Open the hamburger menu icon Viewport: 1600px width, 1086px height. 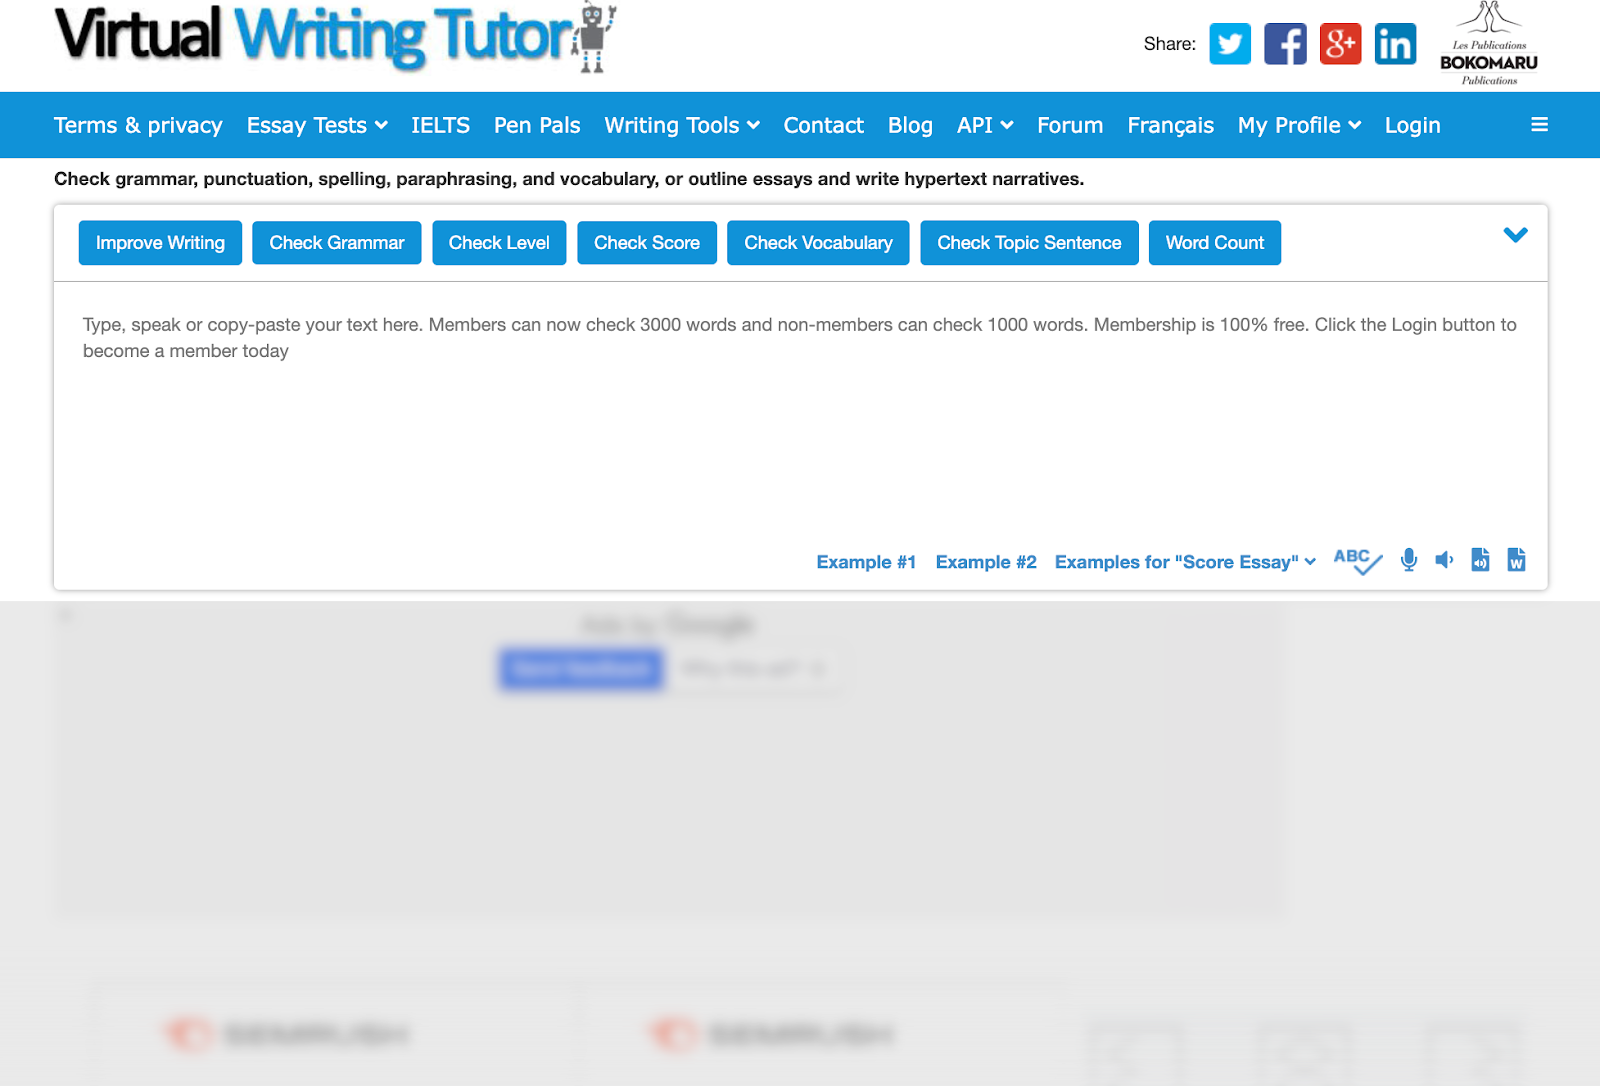(1540, 125)
